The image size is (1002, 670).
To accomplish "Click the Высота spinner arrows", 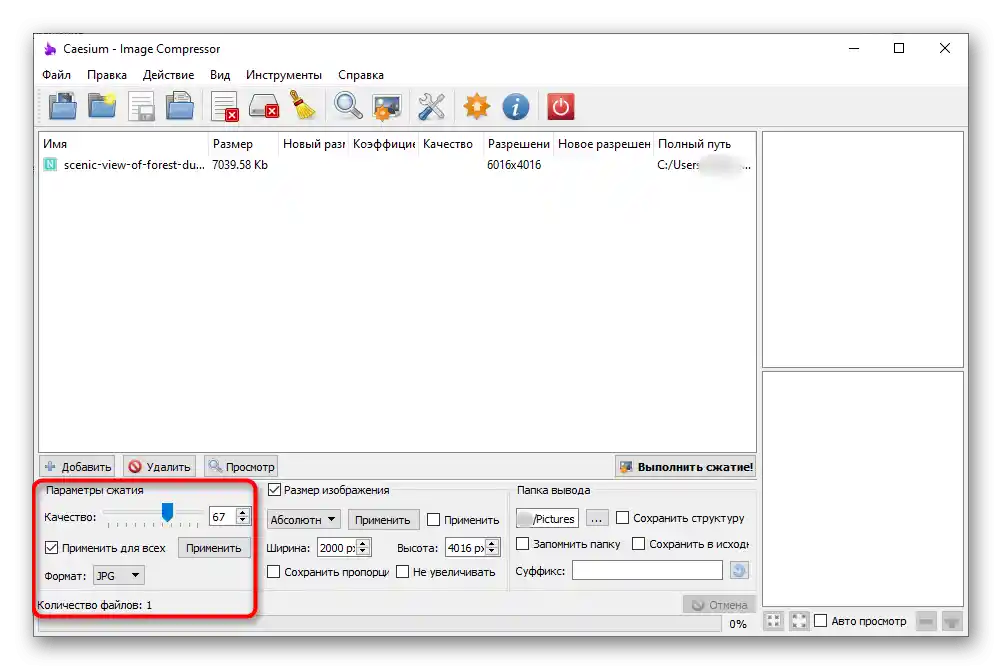I will (492, 547).
